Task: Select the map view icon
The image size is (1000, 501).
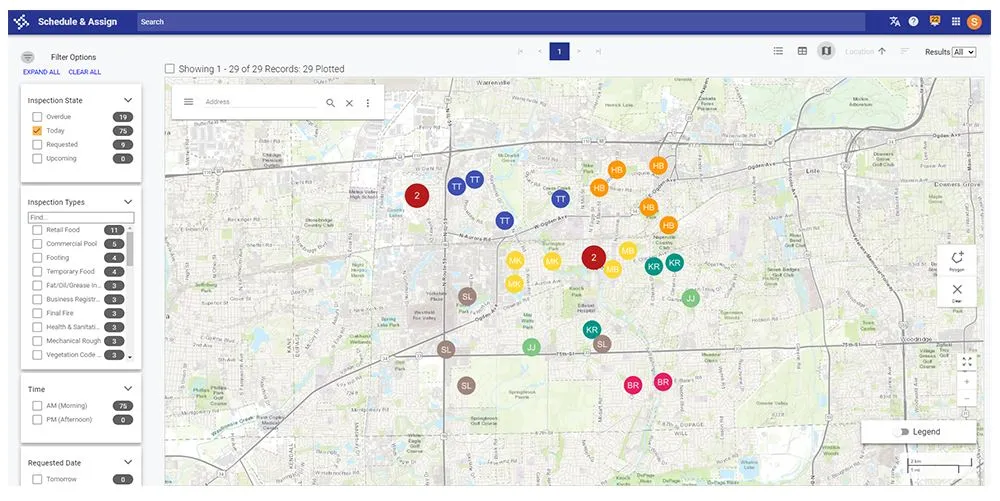Action: coord(827,51)
